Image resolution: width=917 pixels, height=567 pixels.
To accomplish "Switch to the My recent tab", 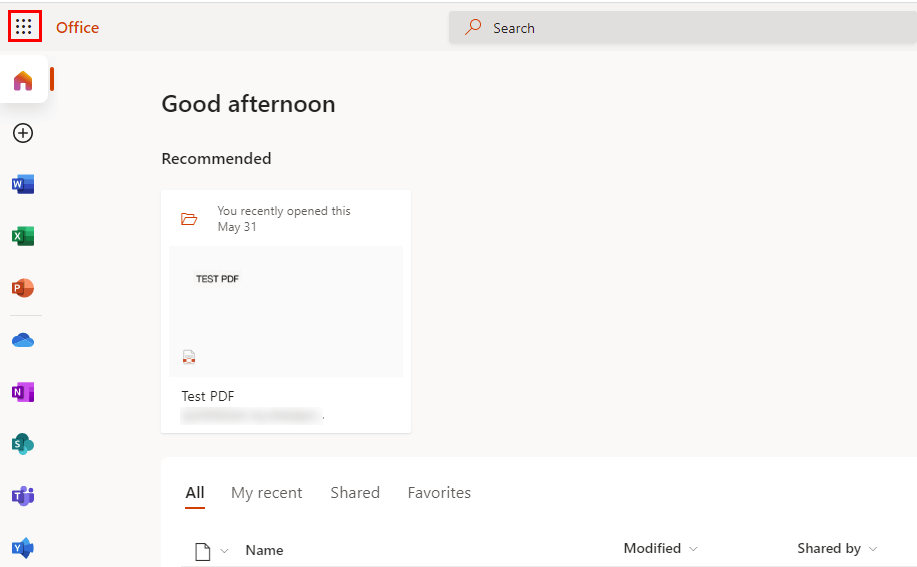I will pos(266,492).
